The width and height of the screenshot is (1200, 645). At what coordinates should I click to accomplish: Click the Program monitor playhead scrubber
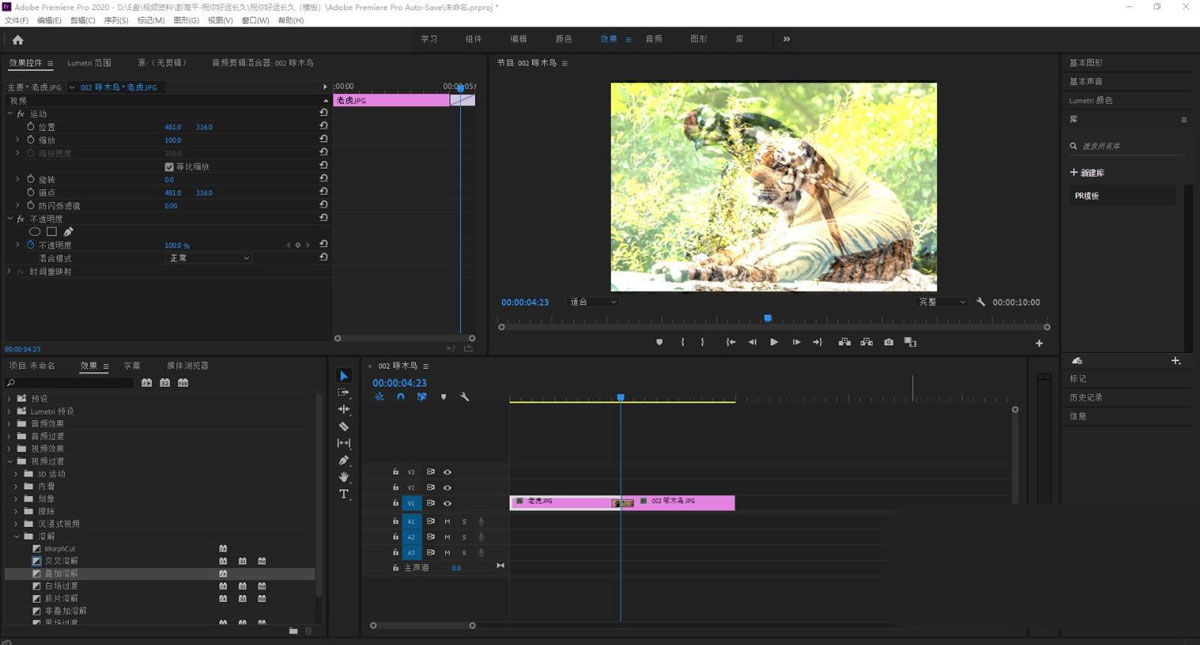768,318
